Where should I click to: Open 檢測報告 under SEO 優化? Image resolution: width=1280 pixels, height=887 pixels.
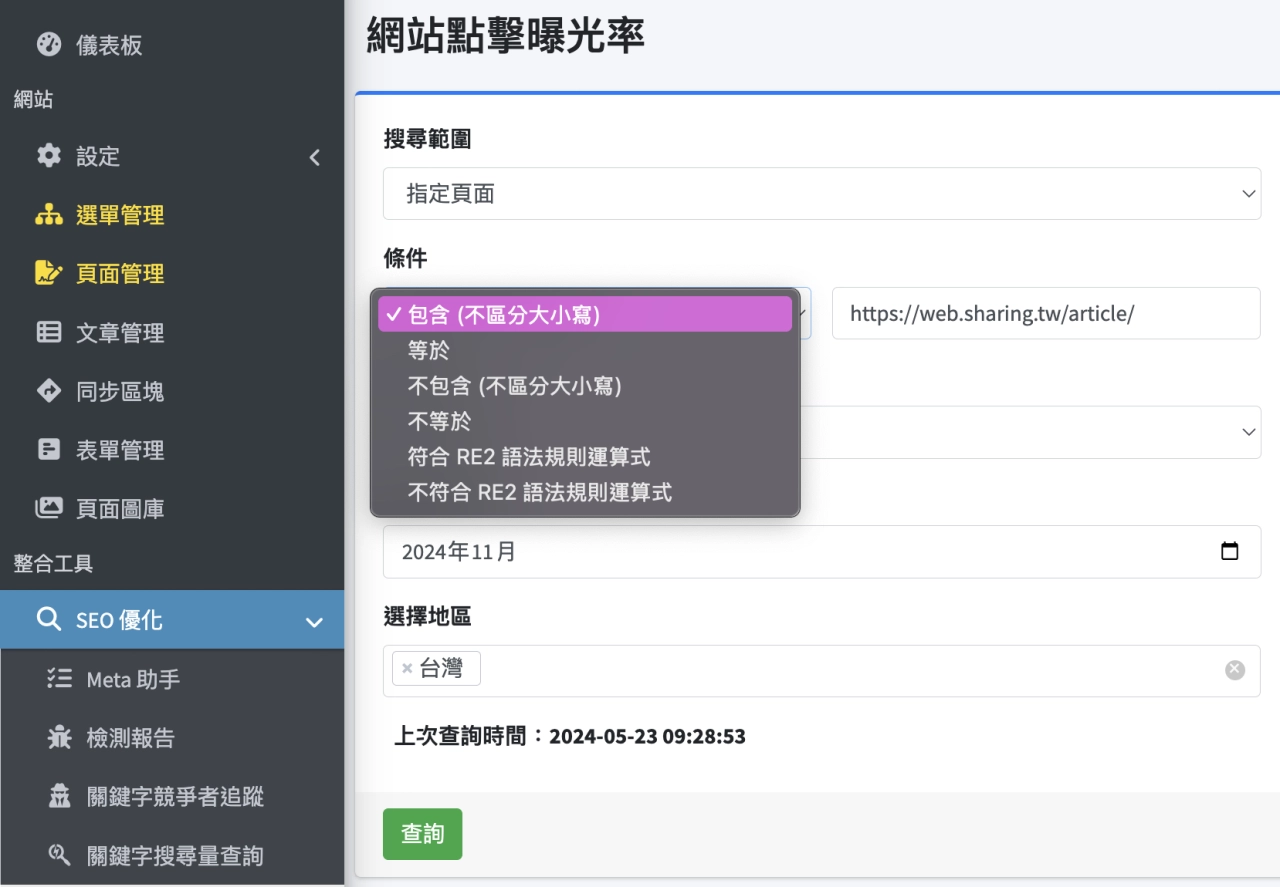(x=130, y=738)
